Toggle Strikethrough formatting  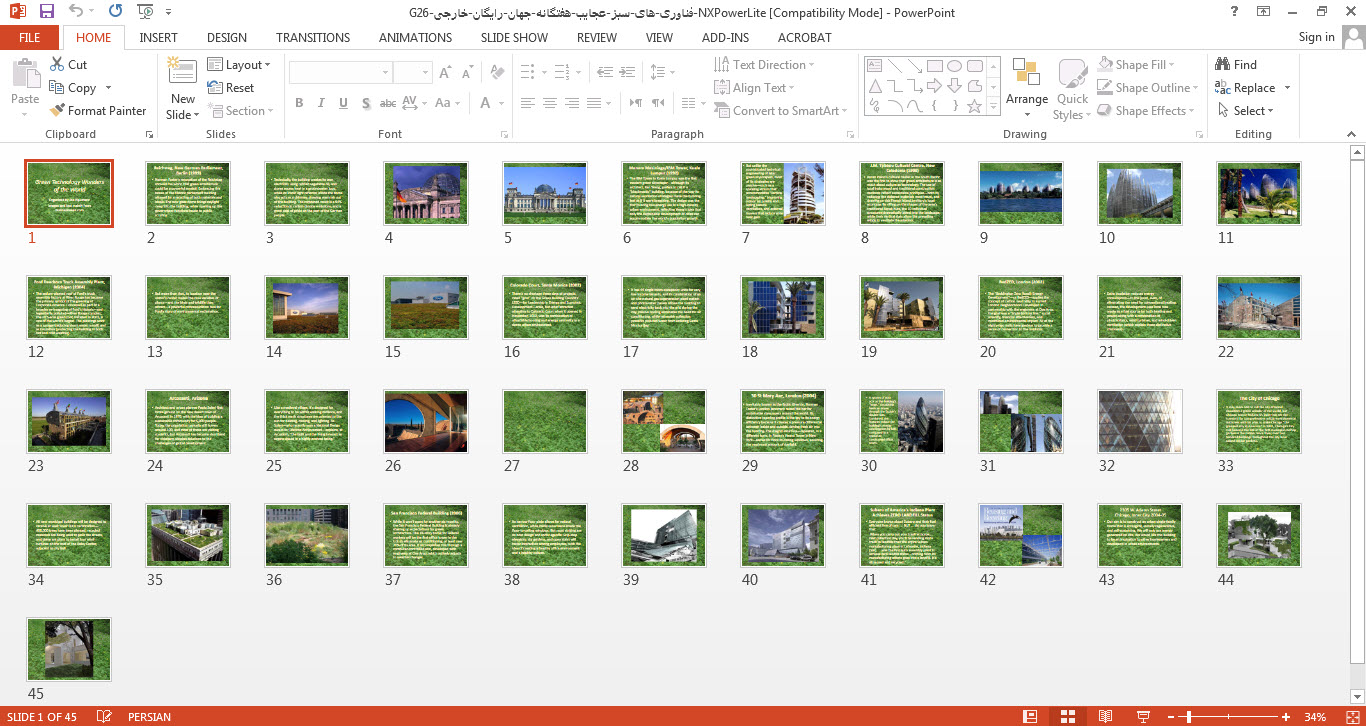tap(390, 103)
